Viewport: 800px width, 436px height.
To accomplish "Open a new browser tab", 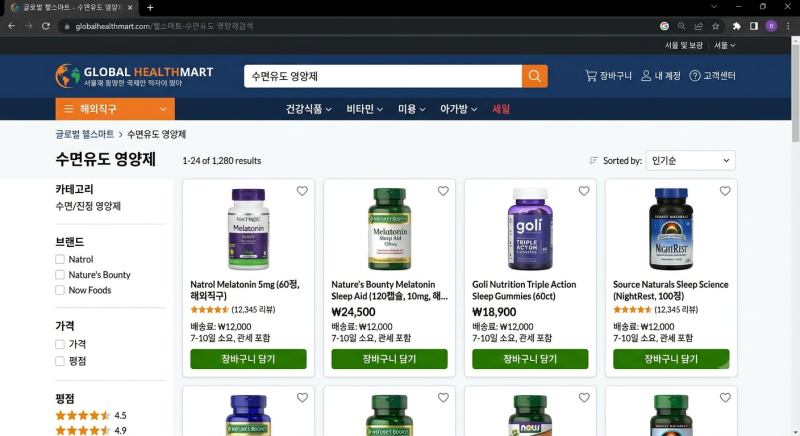I will (x=150, y=8).
